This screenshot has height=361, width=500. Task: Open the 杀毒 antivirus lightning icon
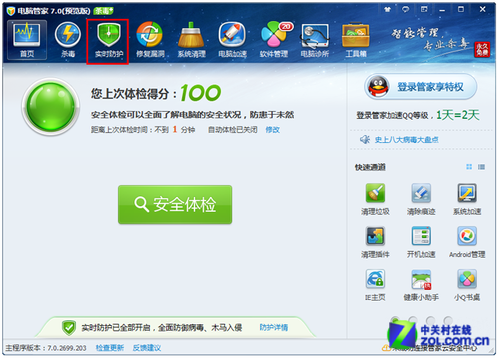click(68, 40)
